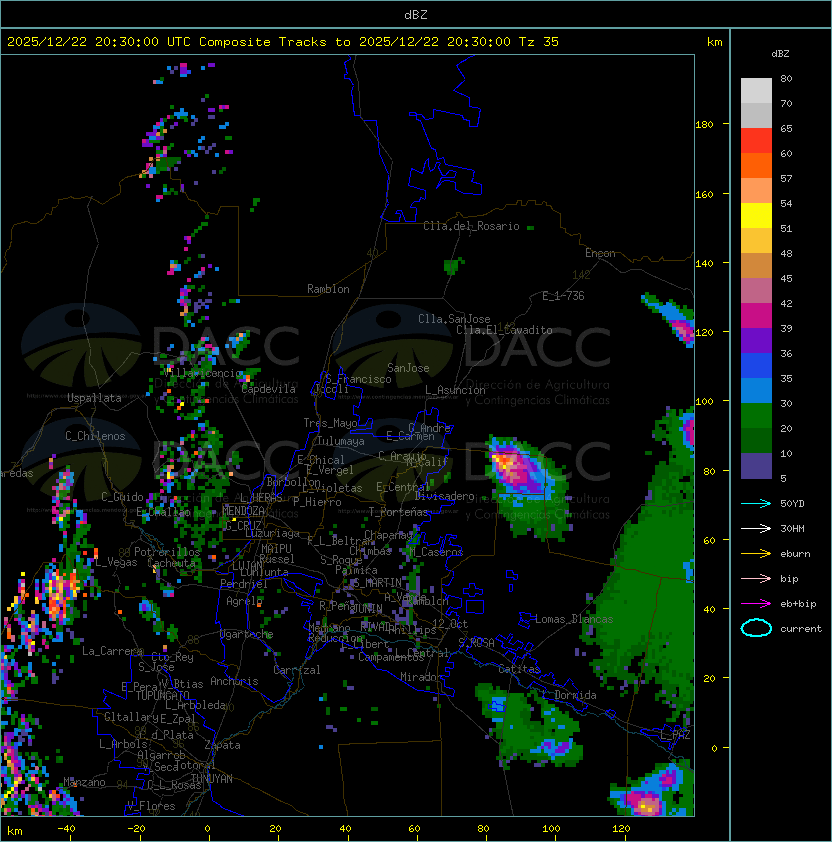Screen dimensions: 832x842
Task: Click the 'Catitas' map label
Action: point(519,669)
